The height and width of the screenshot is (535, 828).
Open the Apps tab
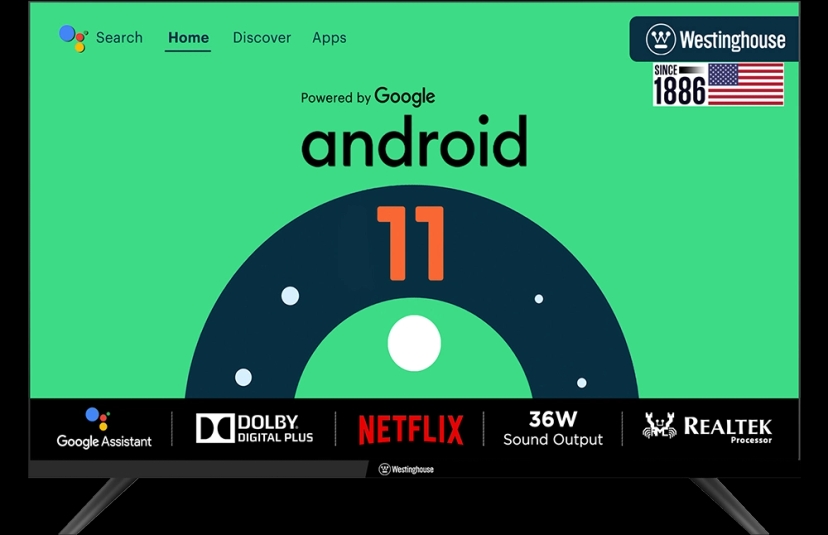pos(329,39)
